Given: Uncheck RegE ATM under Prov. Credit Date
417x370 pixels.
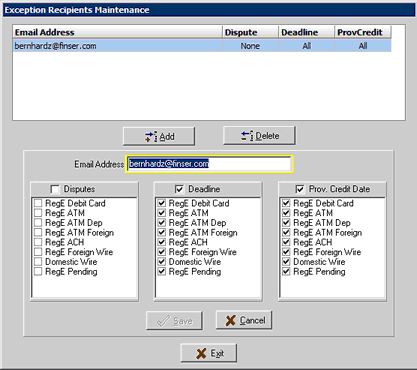Looking at the screenshot, I should [286, 213].
